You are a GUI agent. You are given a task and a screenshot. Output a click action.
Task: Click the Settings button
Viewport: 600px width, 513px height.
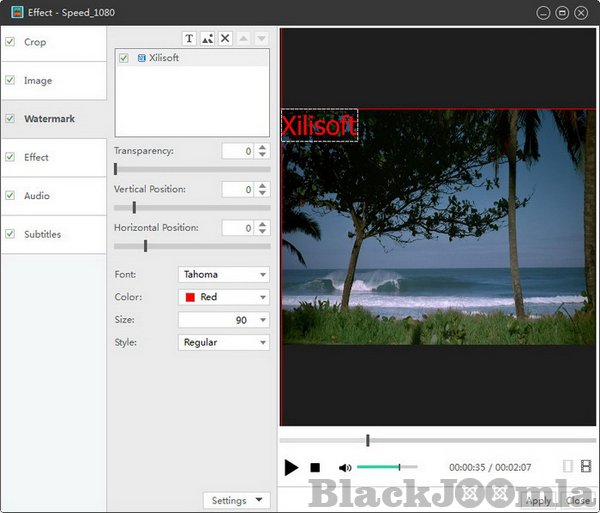(x=237, y=500)
